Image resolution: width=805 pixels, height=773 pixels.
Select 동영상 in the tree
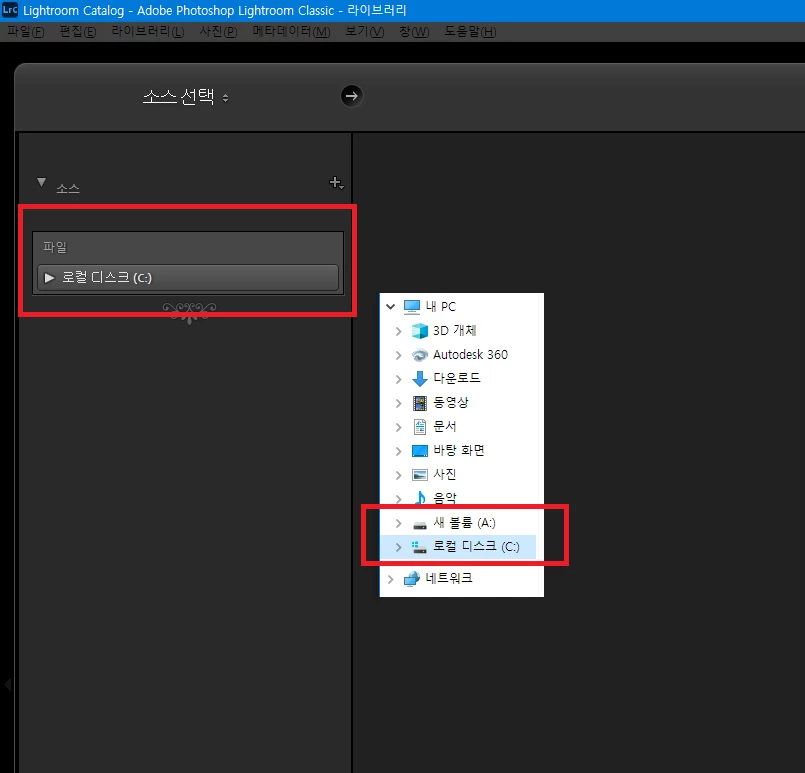[451, 402]
